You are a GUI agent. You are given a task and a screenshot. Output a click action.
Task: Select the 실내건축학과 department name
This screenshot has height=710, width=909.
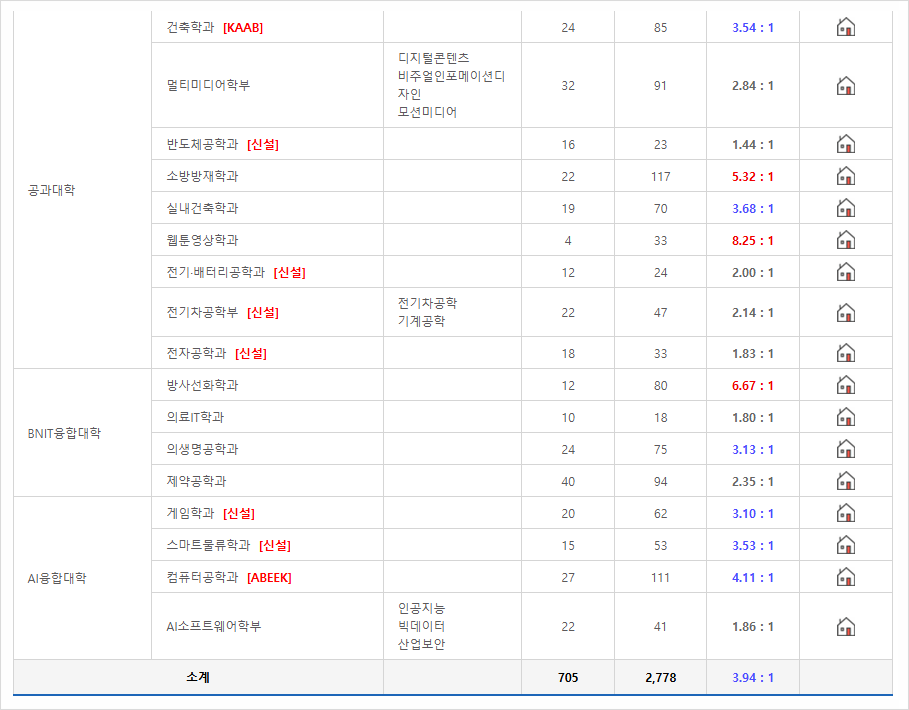202,208
